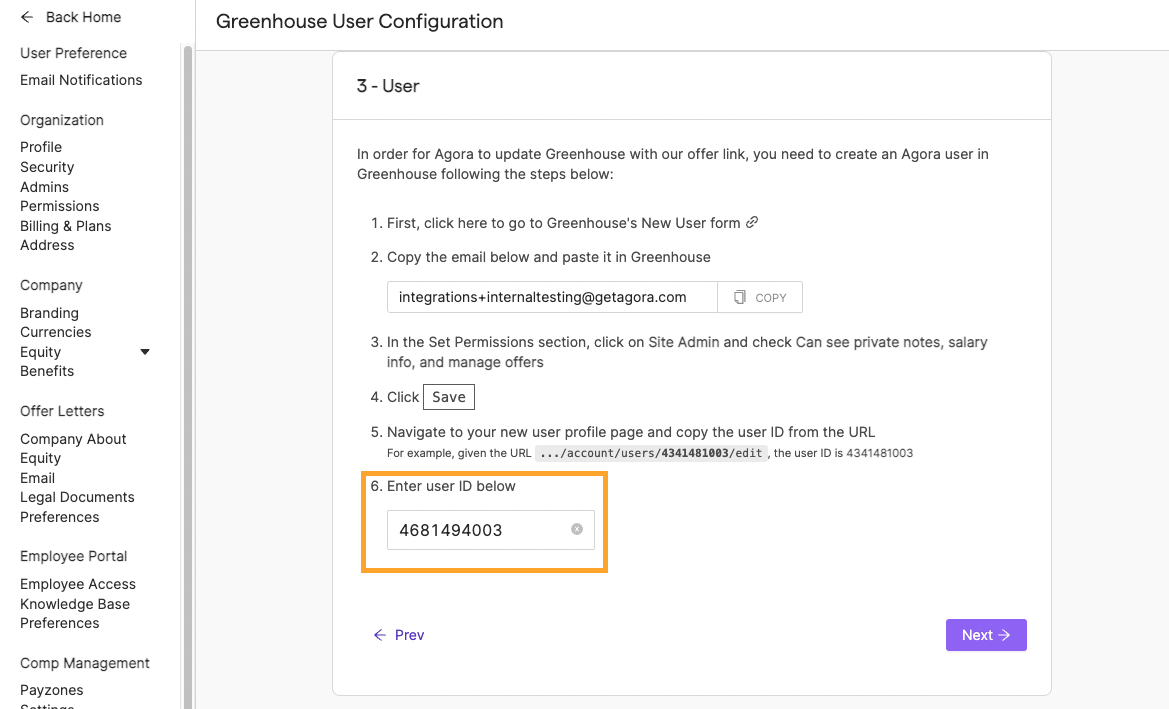Open Payzones under Comp Management
The height and width of the screenshot is (709, 1169).
click(51, 690)
